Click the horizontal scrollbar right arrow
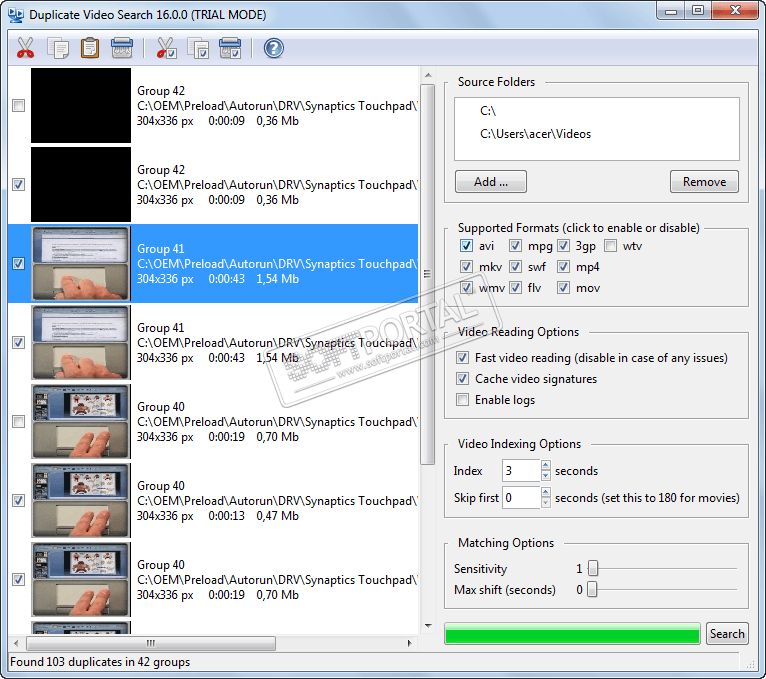 [x=409, y=643]
